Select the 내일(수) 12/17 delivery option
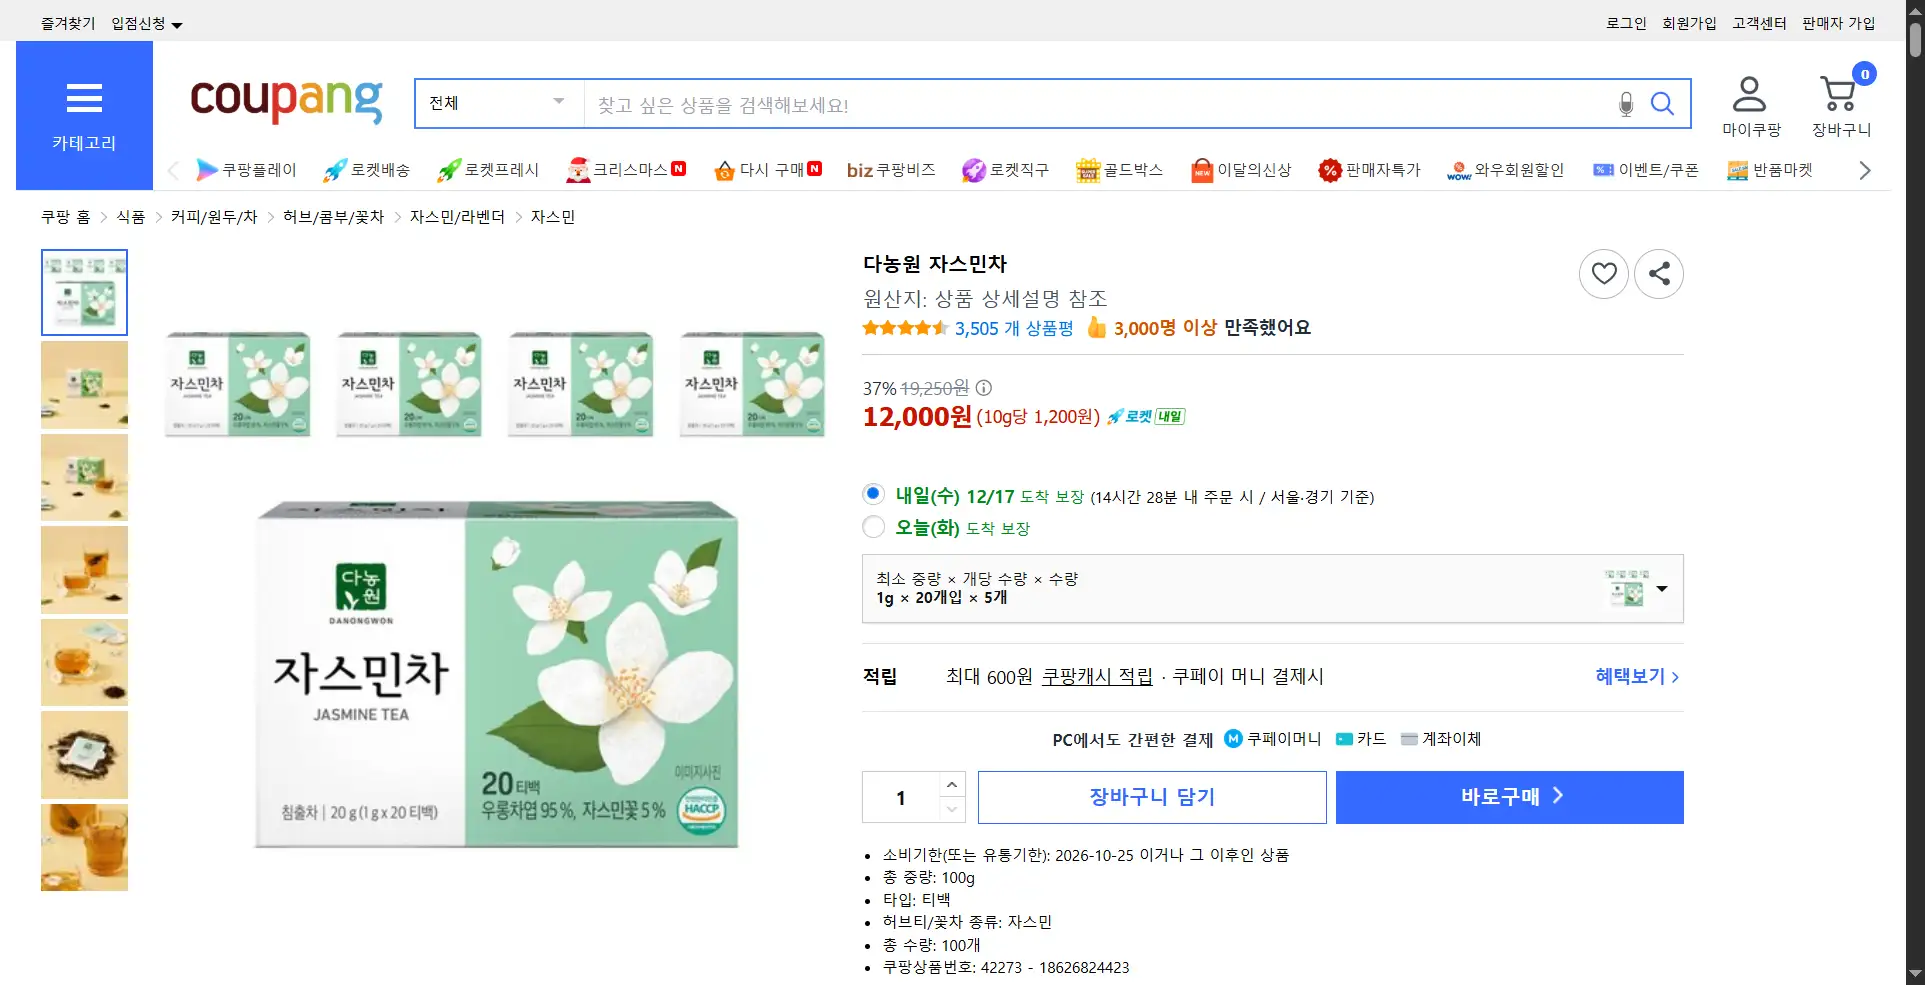This screenshot has height=985, width=1925. click(873, 494)
